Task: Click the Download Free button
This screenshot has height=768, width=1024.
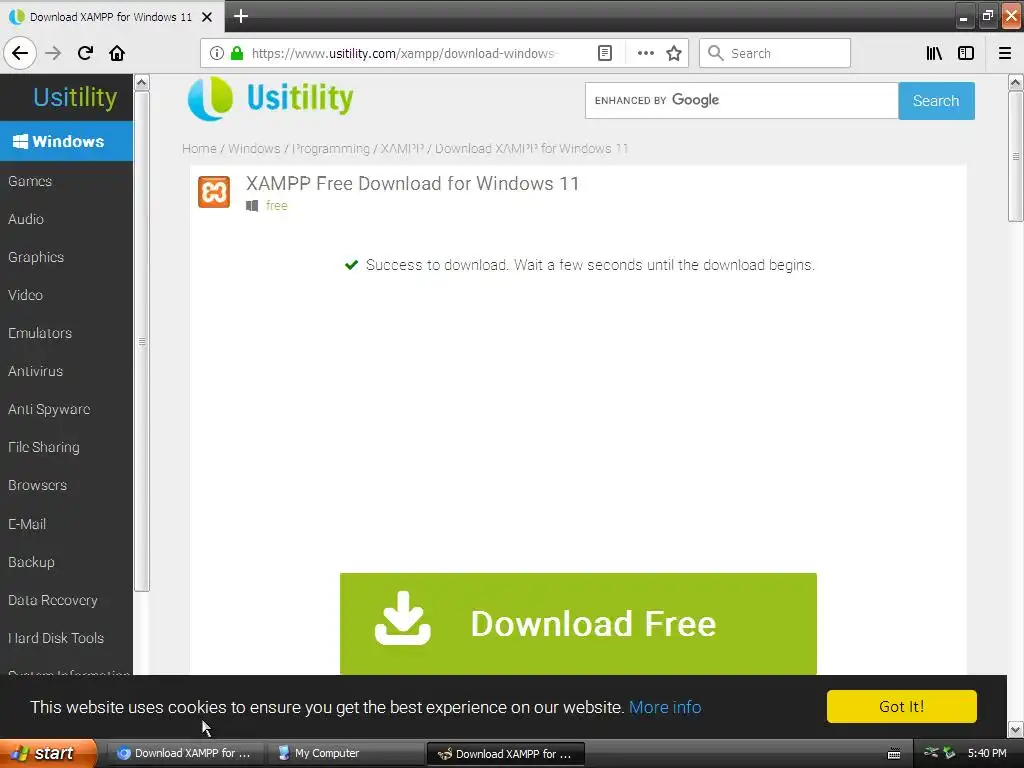Action: click(x=578, y=624)
